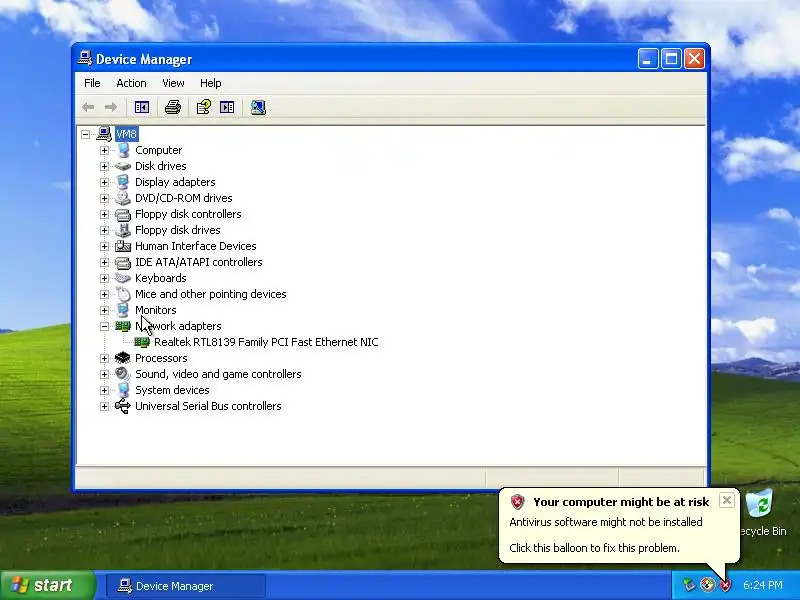Expand the Disk drives node
The height and width of the screenshot is (600, 800).
[x=105, y=166]
